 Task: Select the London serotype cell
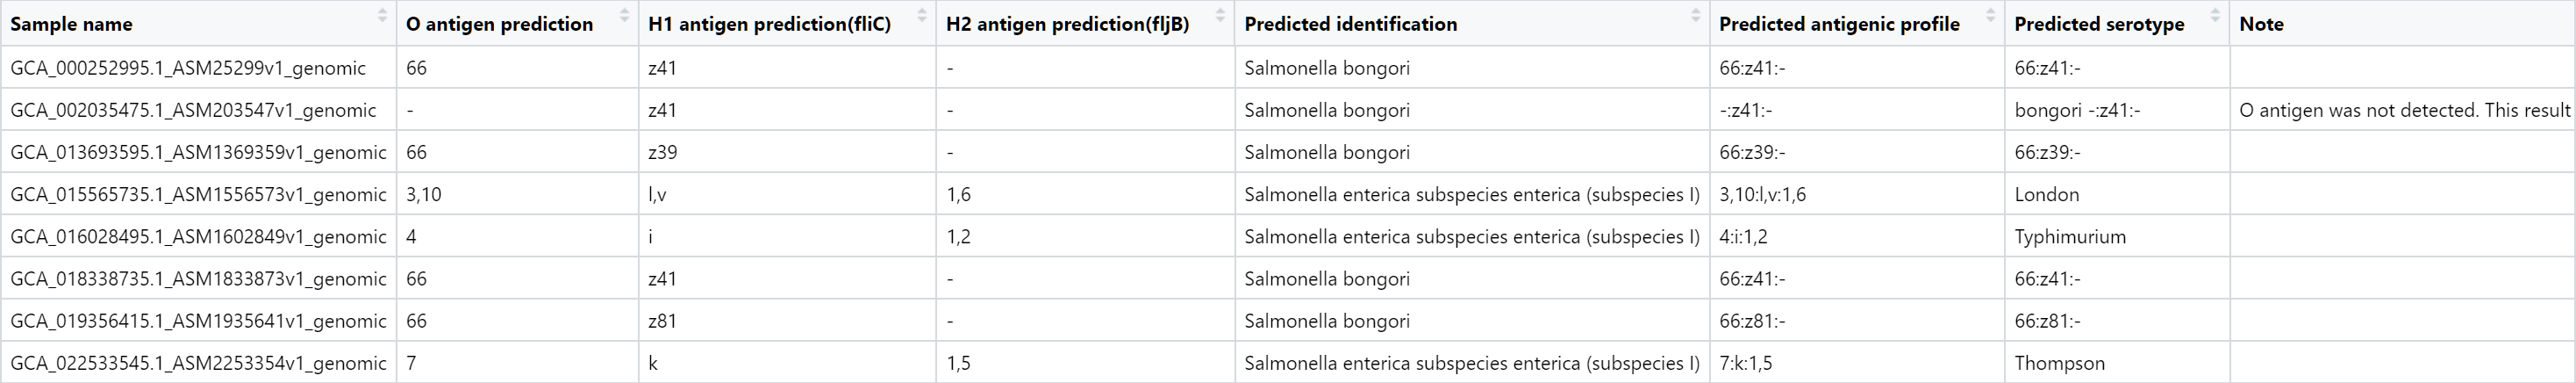tap(2046, 195)
